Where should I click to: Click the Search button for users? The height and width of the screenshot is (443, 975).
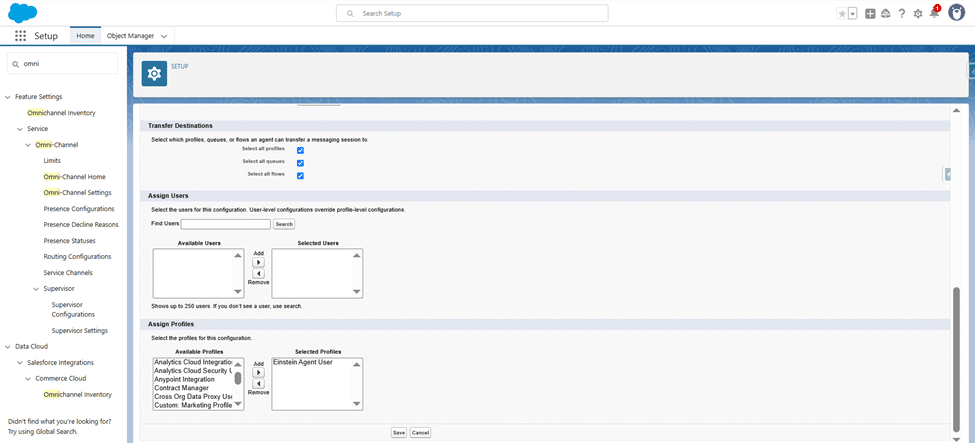click(x=284, y=224)
